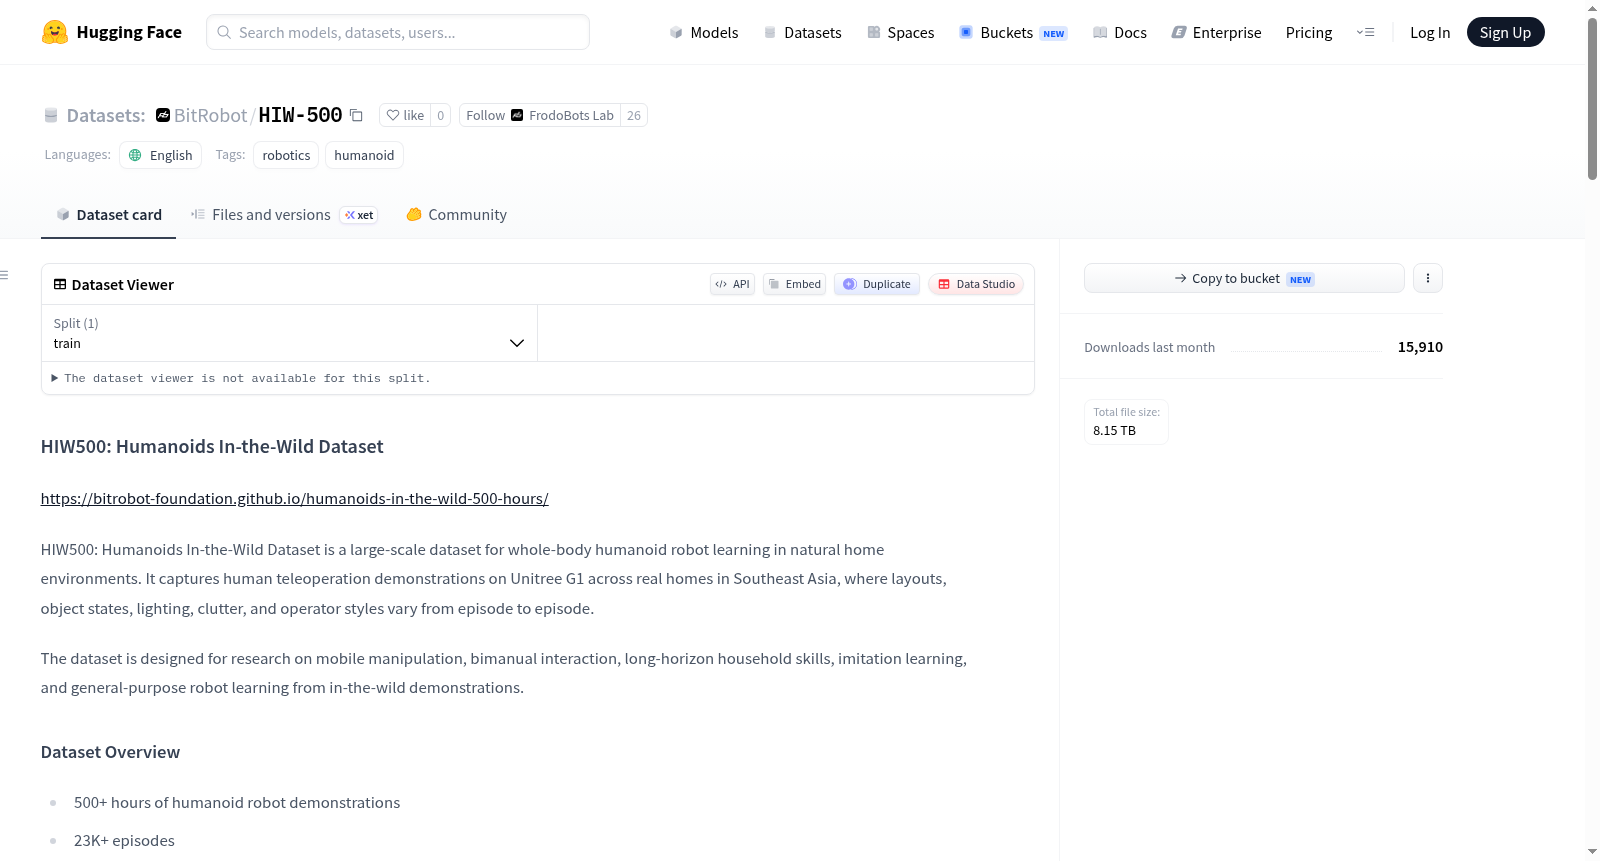This screenshot has height=861, width=1600.
Task: Open the Enterprise navigation item
Action: [1216, 32]
